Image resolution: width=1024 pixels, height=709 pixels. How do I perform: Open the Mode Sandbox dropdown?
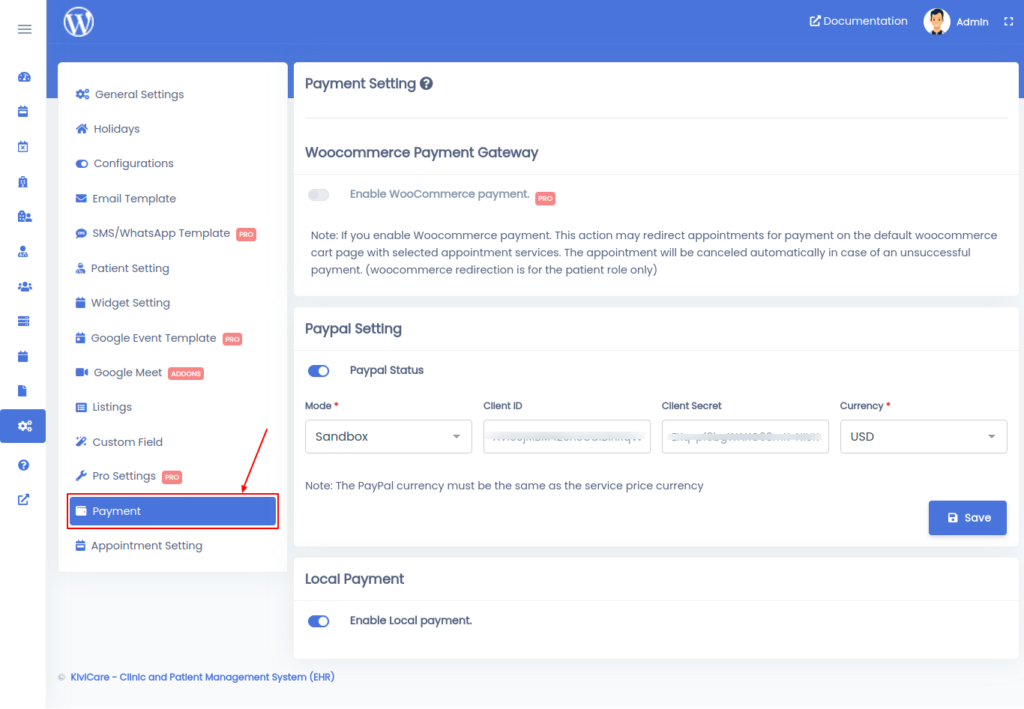click(389, 436)
